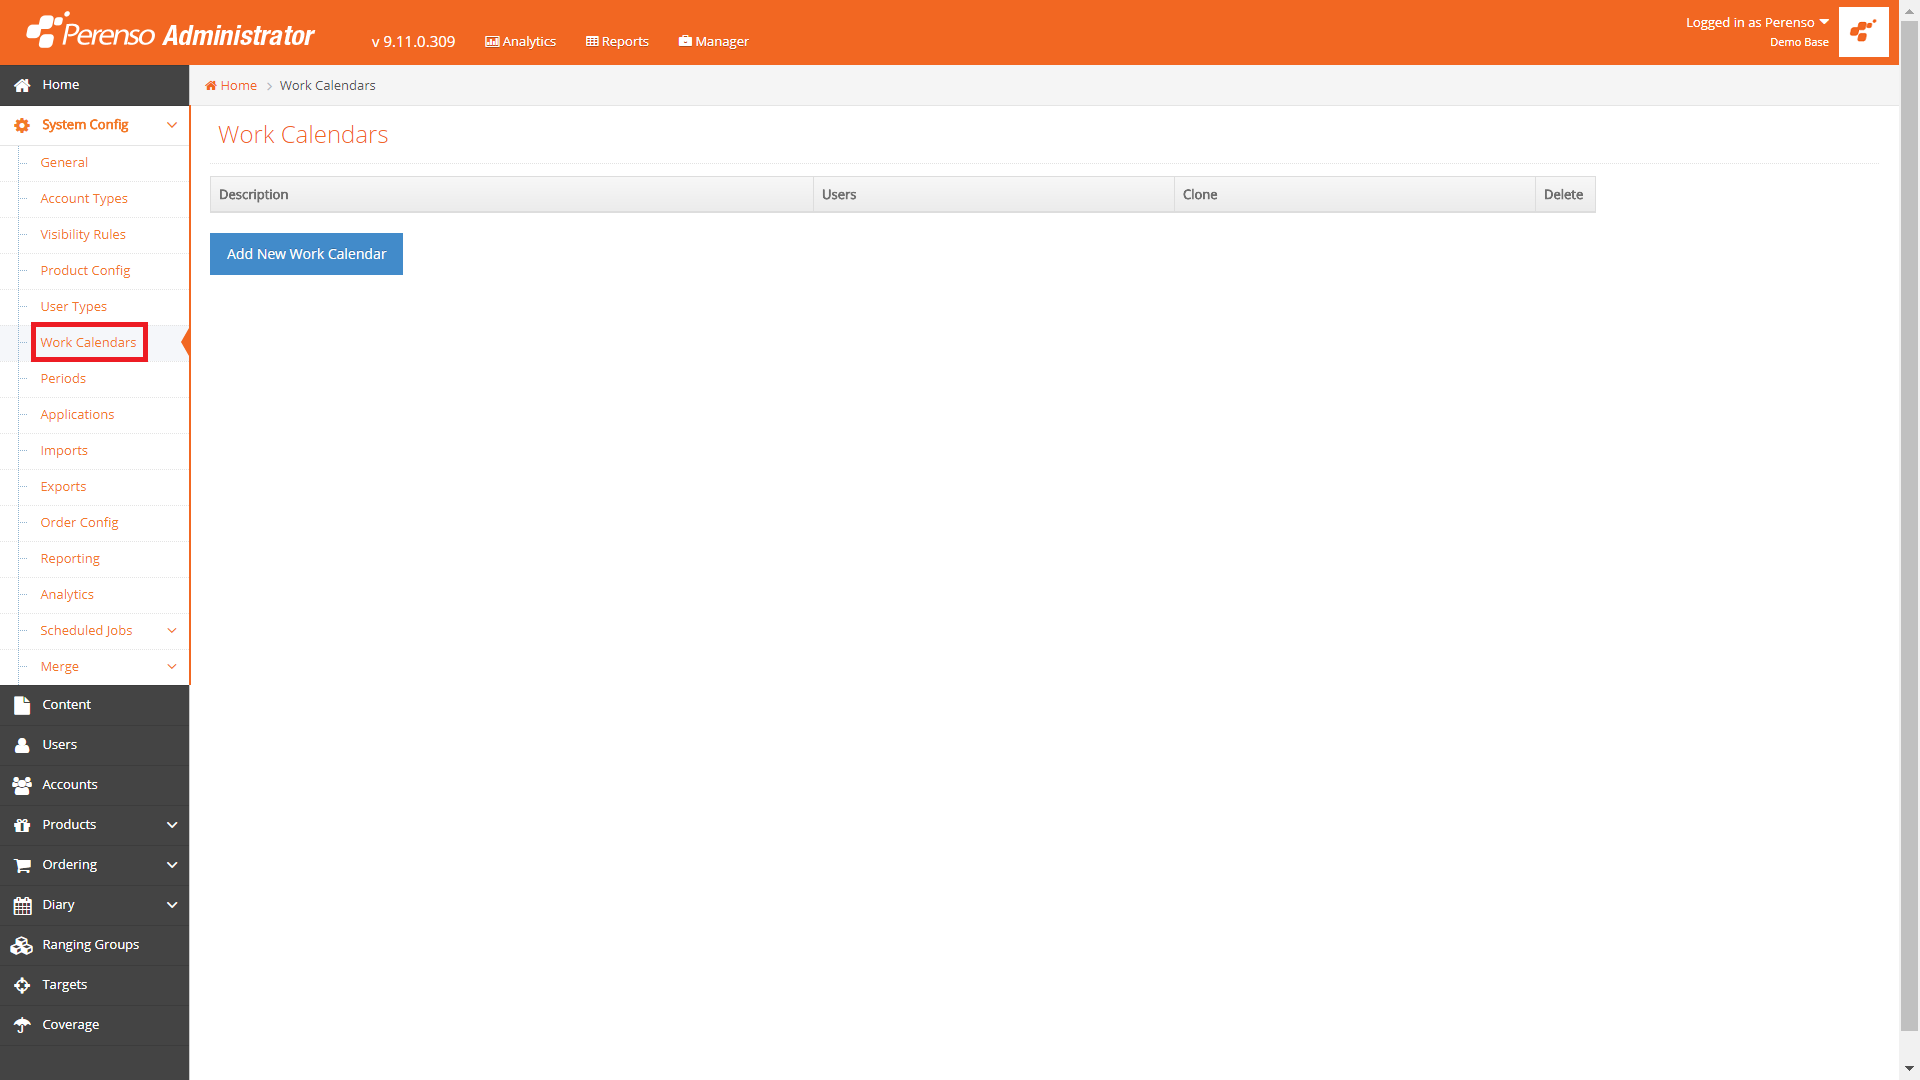Open Accounts group icon in sidebar
Image resolution: width=1920 pixels, height=1080 pixels.
click(x=22, y=785)
